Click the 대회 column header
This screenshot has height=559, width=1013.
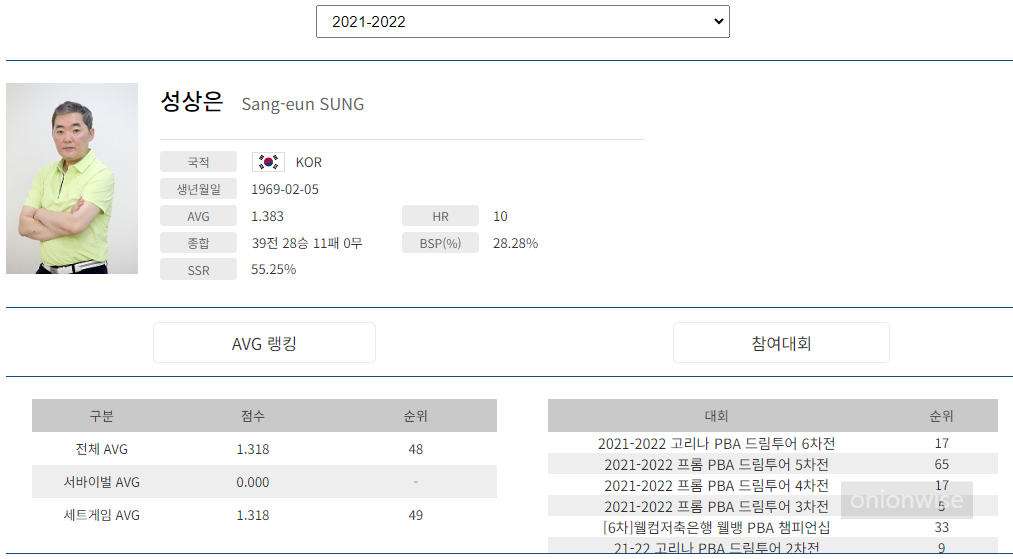[x=716, y=416]
